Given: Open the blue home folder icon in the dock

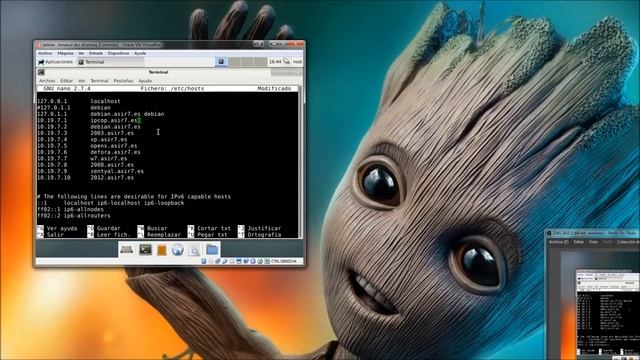Looking at the screenshot, I should click(212, 249).
